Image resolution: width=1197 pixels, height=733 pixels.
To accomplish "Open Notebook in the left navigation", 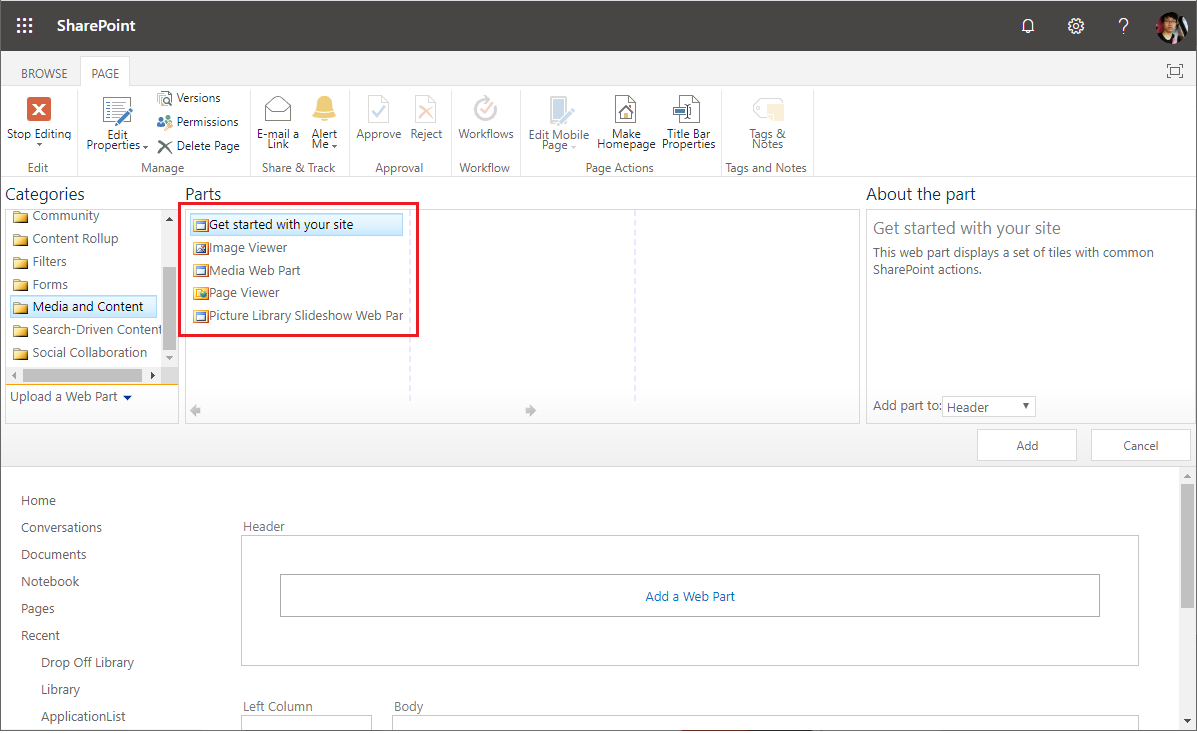I will coord(50,581).
